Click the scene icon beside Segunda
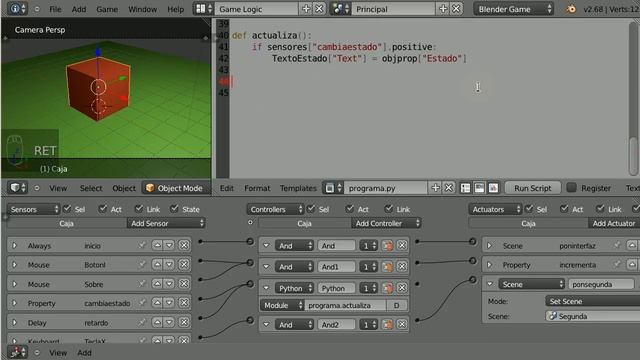This screenshot has width=640, height=360. (x=553, y=316)
